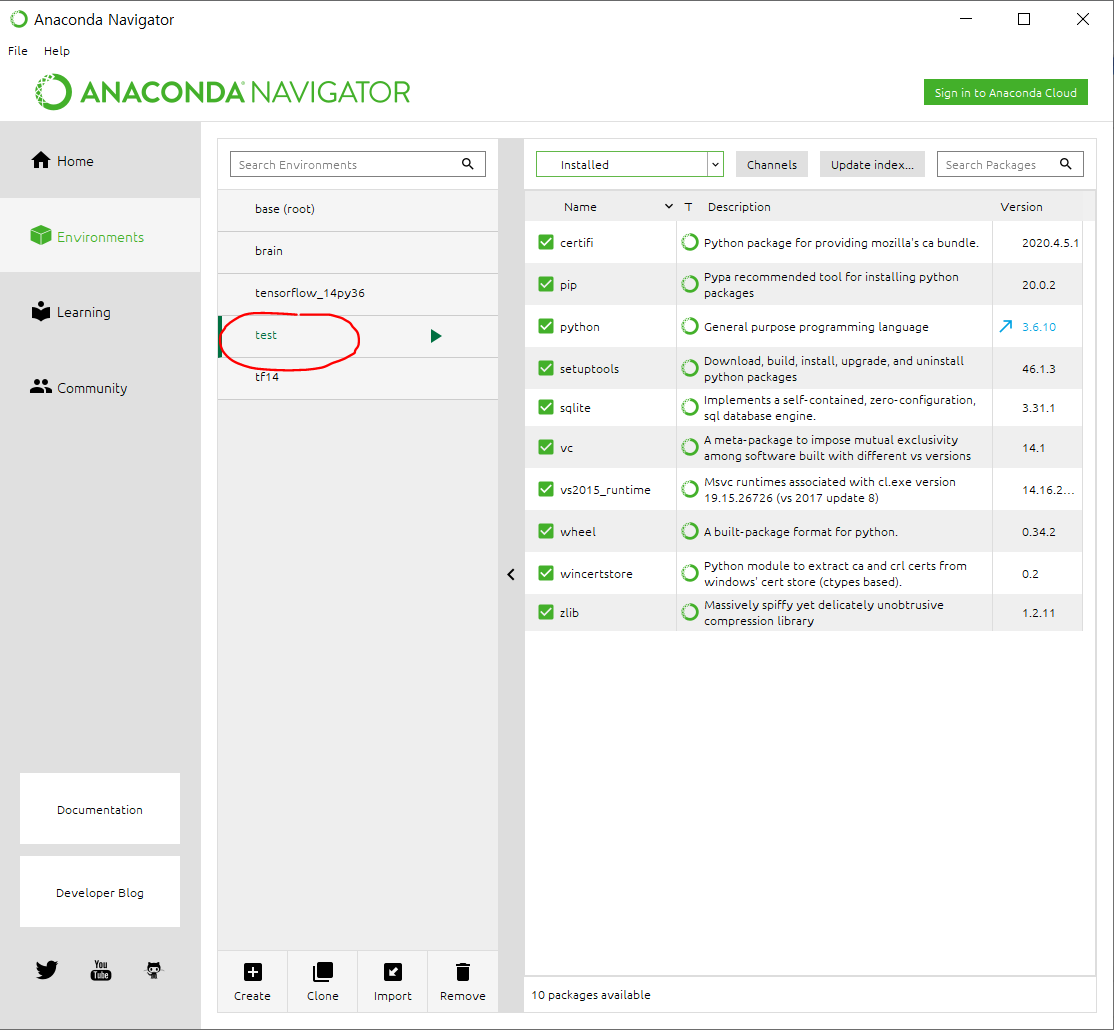Click the '10 packages available' status text

click(591, 994)
